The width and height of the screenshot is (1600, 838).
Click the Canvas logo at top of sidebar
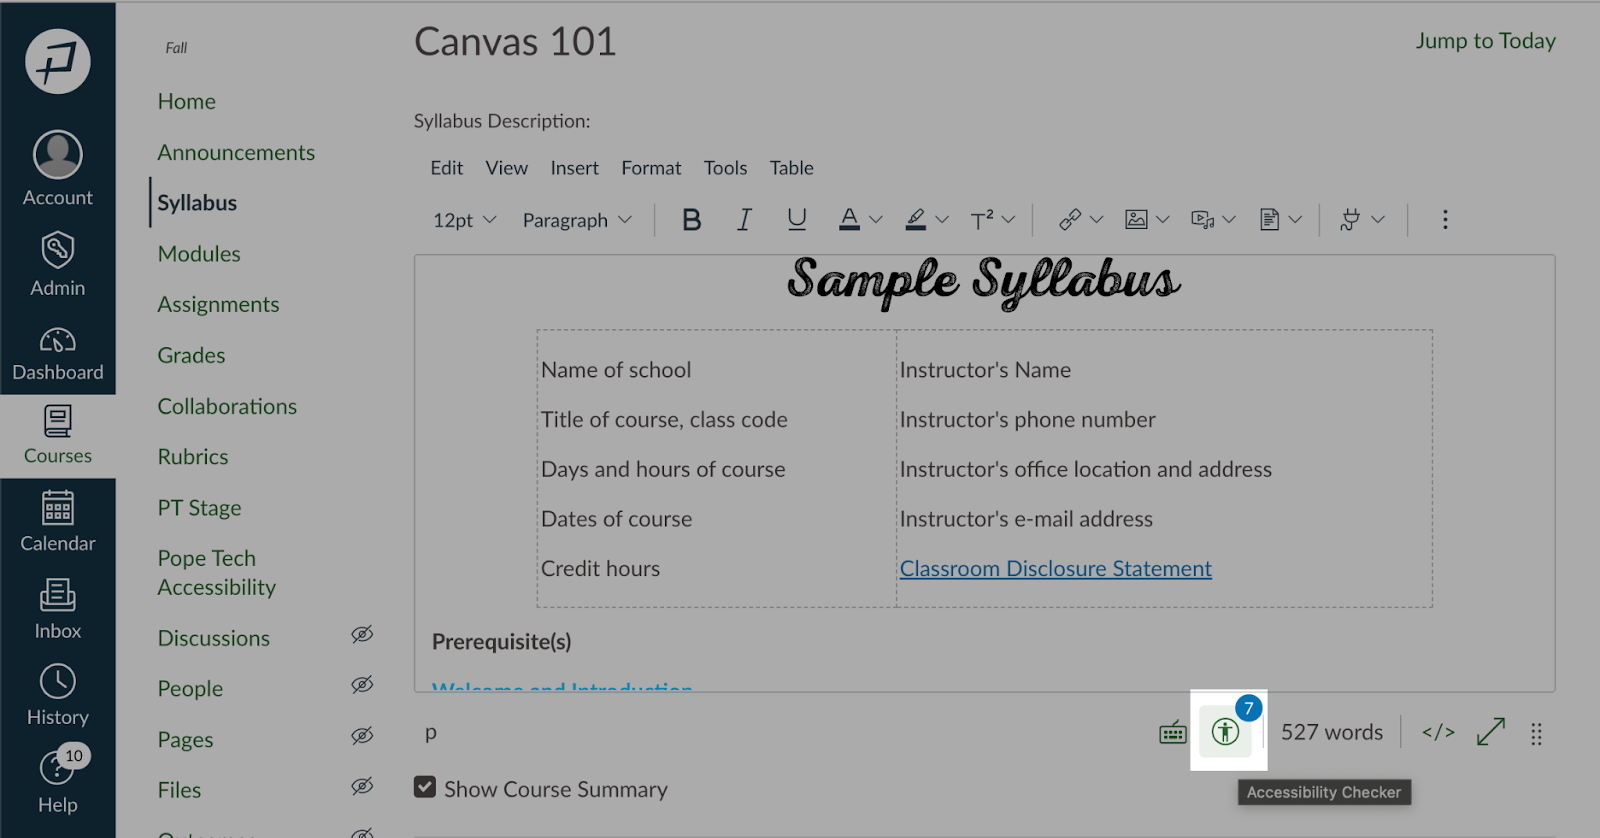click(x=58, y=62)
